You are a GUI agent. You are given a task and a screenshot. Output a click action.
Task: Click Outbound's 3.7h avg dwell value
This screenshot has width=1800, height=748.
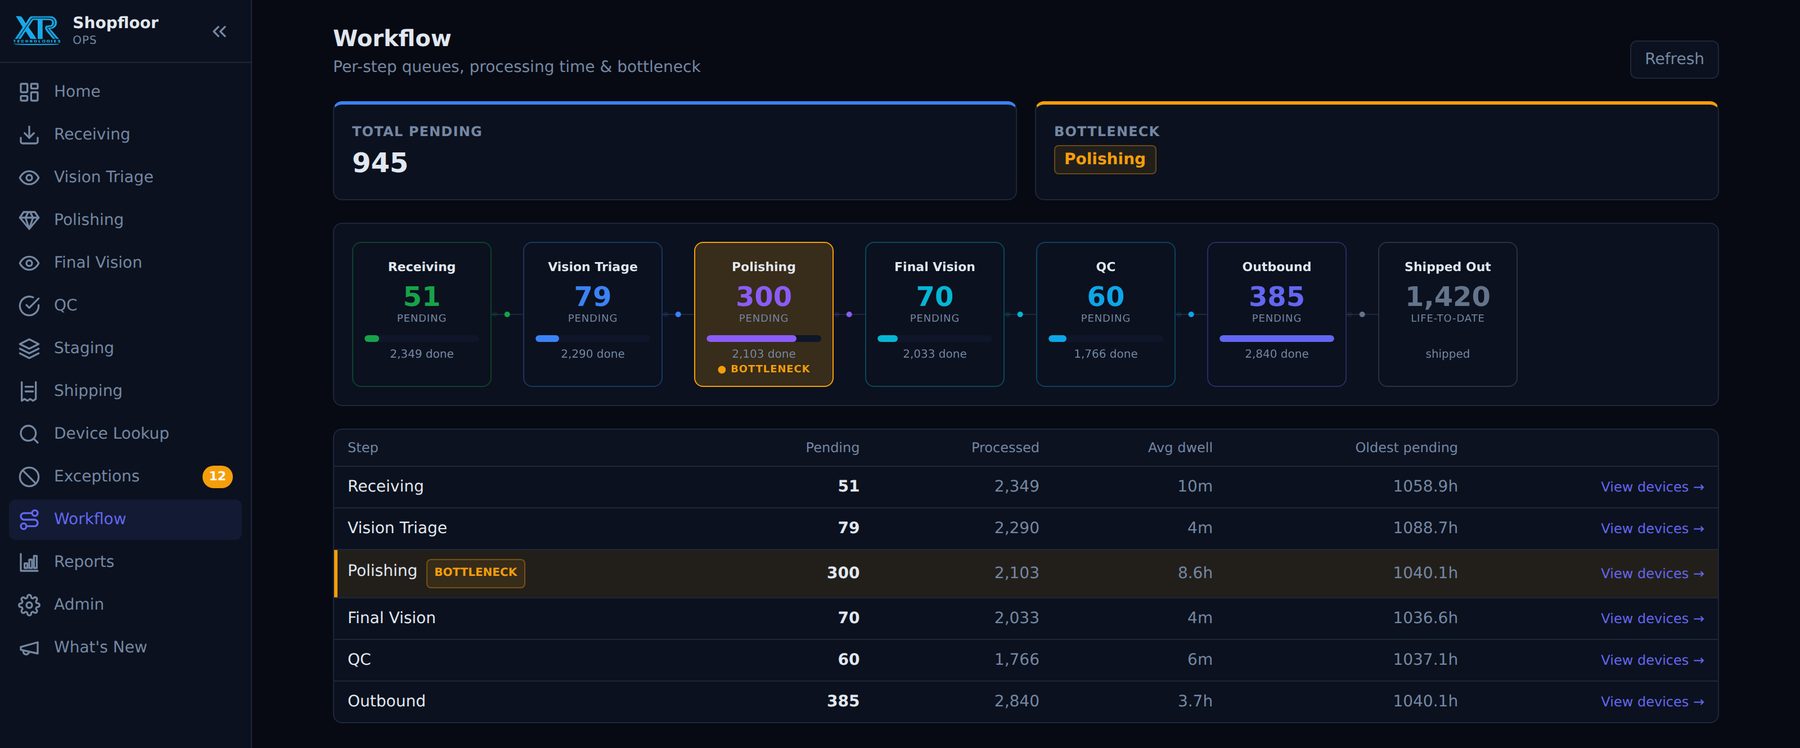pyautogui.click(x=1195, y=702)
